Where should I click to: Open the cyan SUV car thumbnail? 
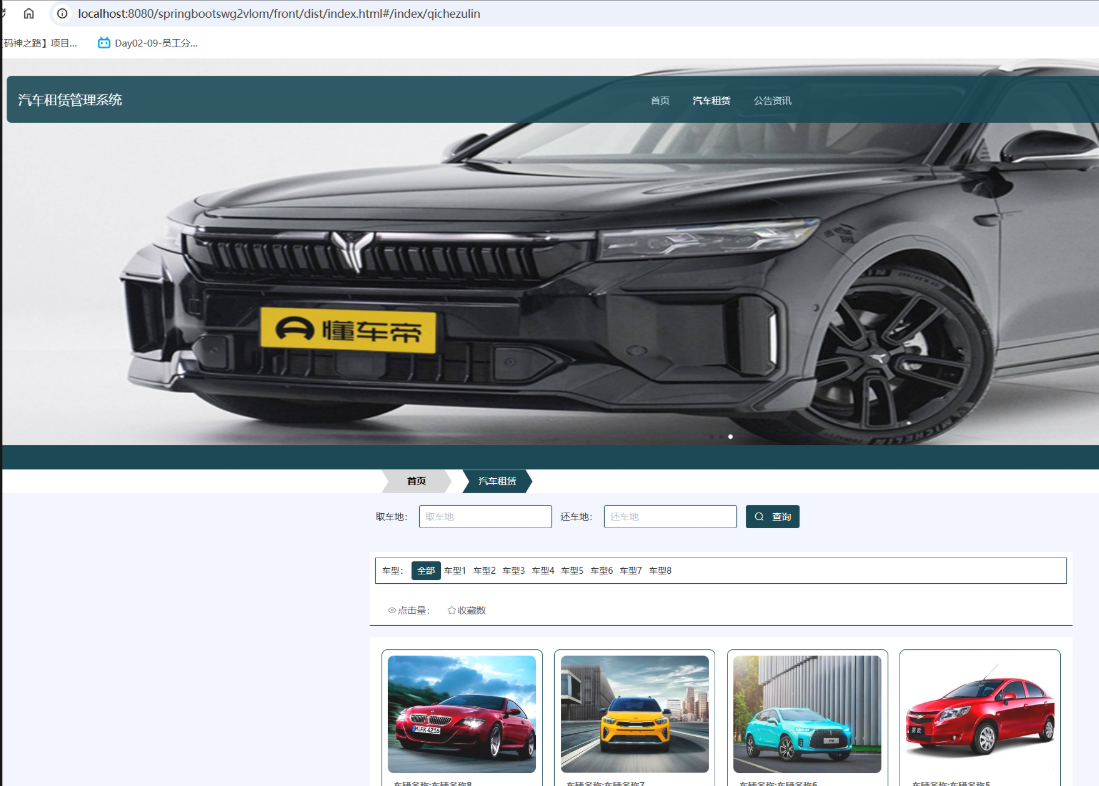(807, 714)
